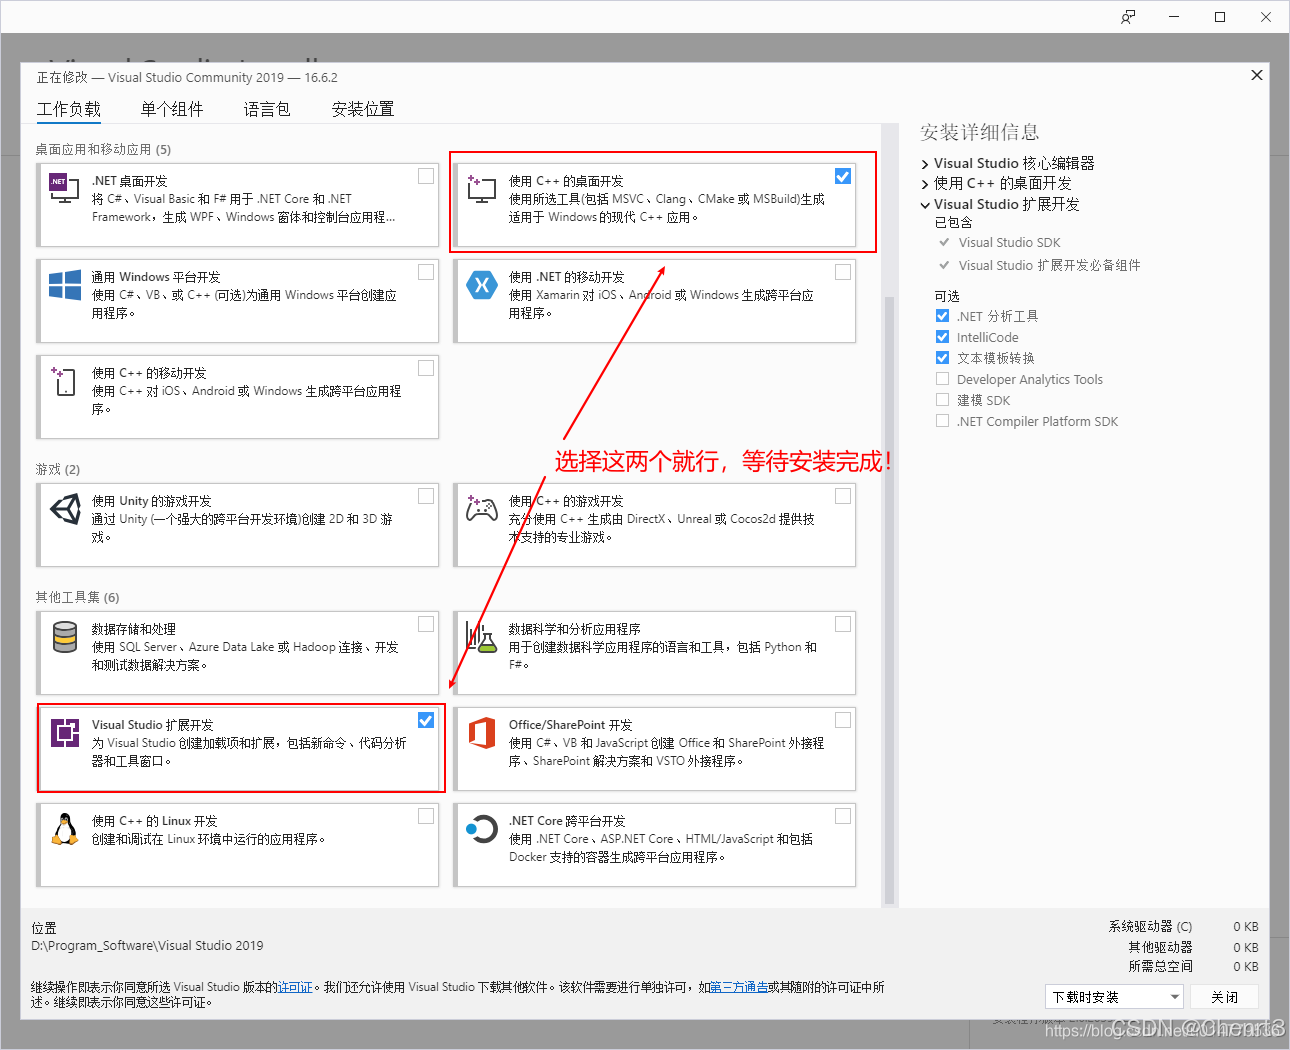The width and height of the screenshot is (1290, 1050).
Task: Click the .NET Core cross-platform icon
Action: pyautogui.click(x=481, y=830)
